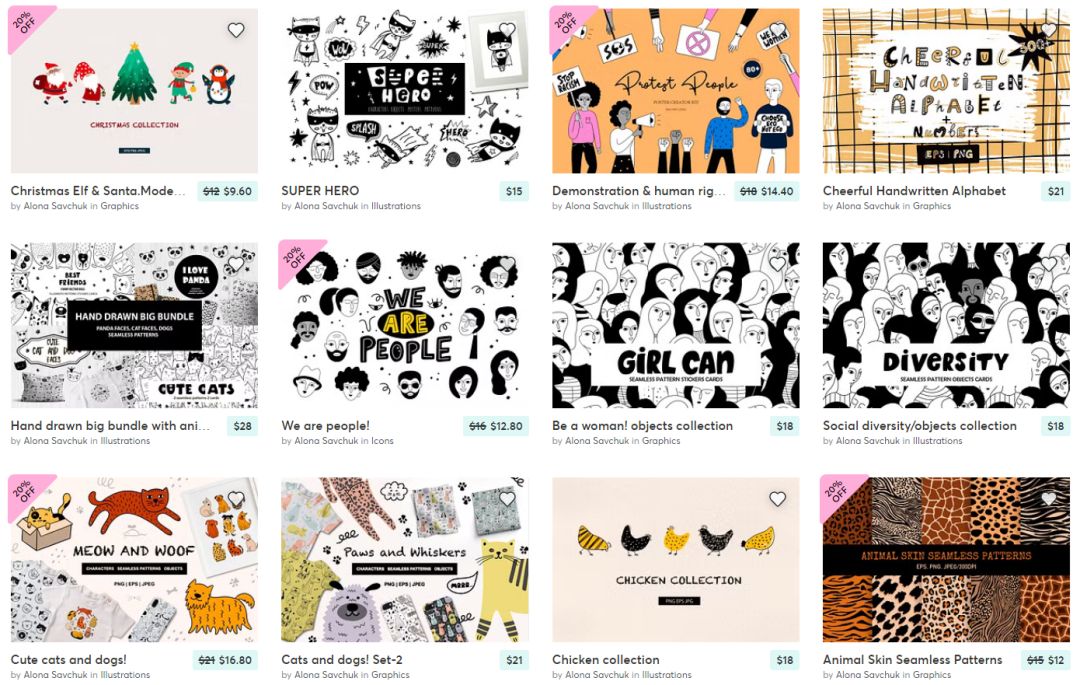Like the Social diversity objects collection
The height and width of the screenshot is (685, 1080).
[1048, 264]
